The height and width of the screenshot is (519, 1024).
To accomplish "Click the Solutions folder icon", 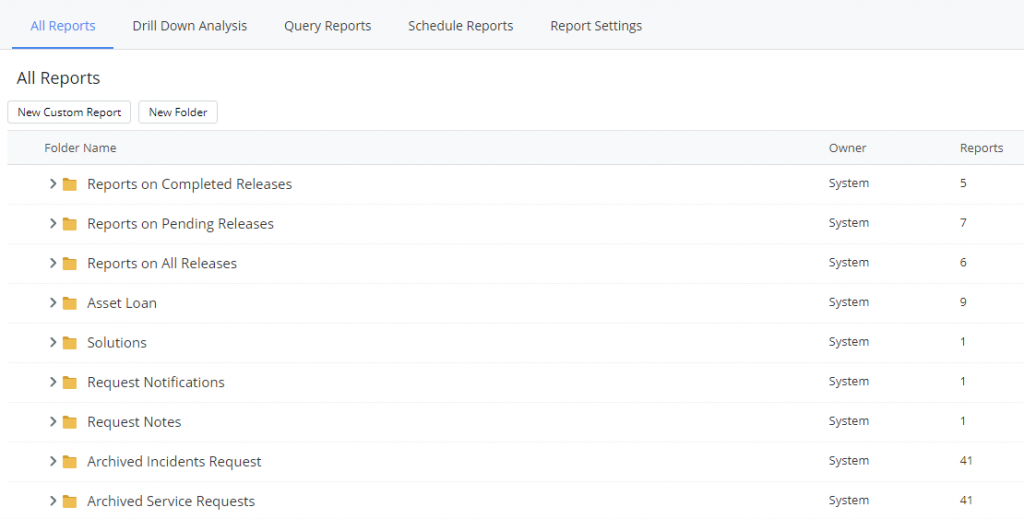I will click(69, 343).
